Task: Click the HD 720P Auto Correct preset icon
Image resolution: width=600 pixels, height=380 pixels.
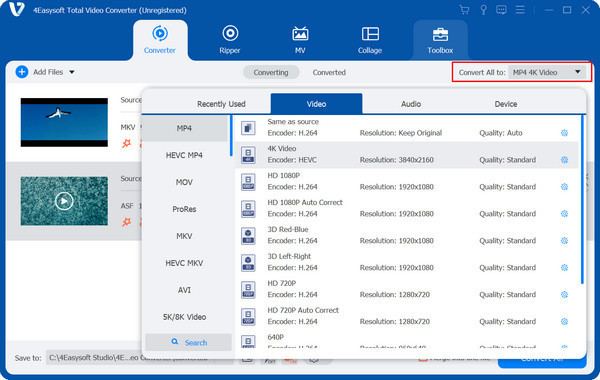Action: tap(248, 317)
